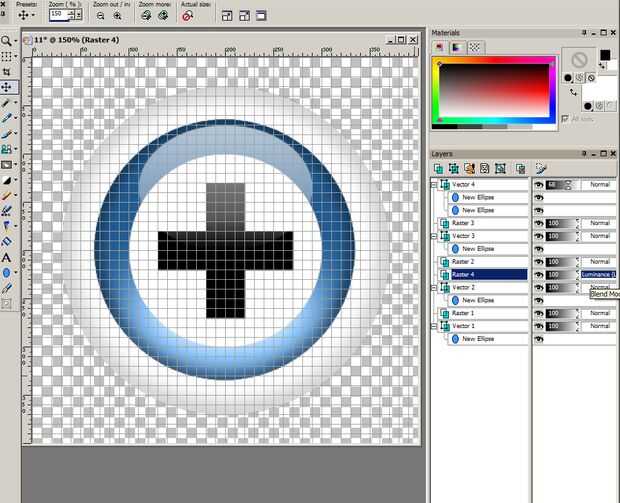The height and width of the screenshot is (503, 620).
Task: Toggle visibility eye of Raster 2 layer
Action: click(x=539, y=262)
